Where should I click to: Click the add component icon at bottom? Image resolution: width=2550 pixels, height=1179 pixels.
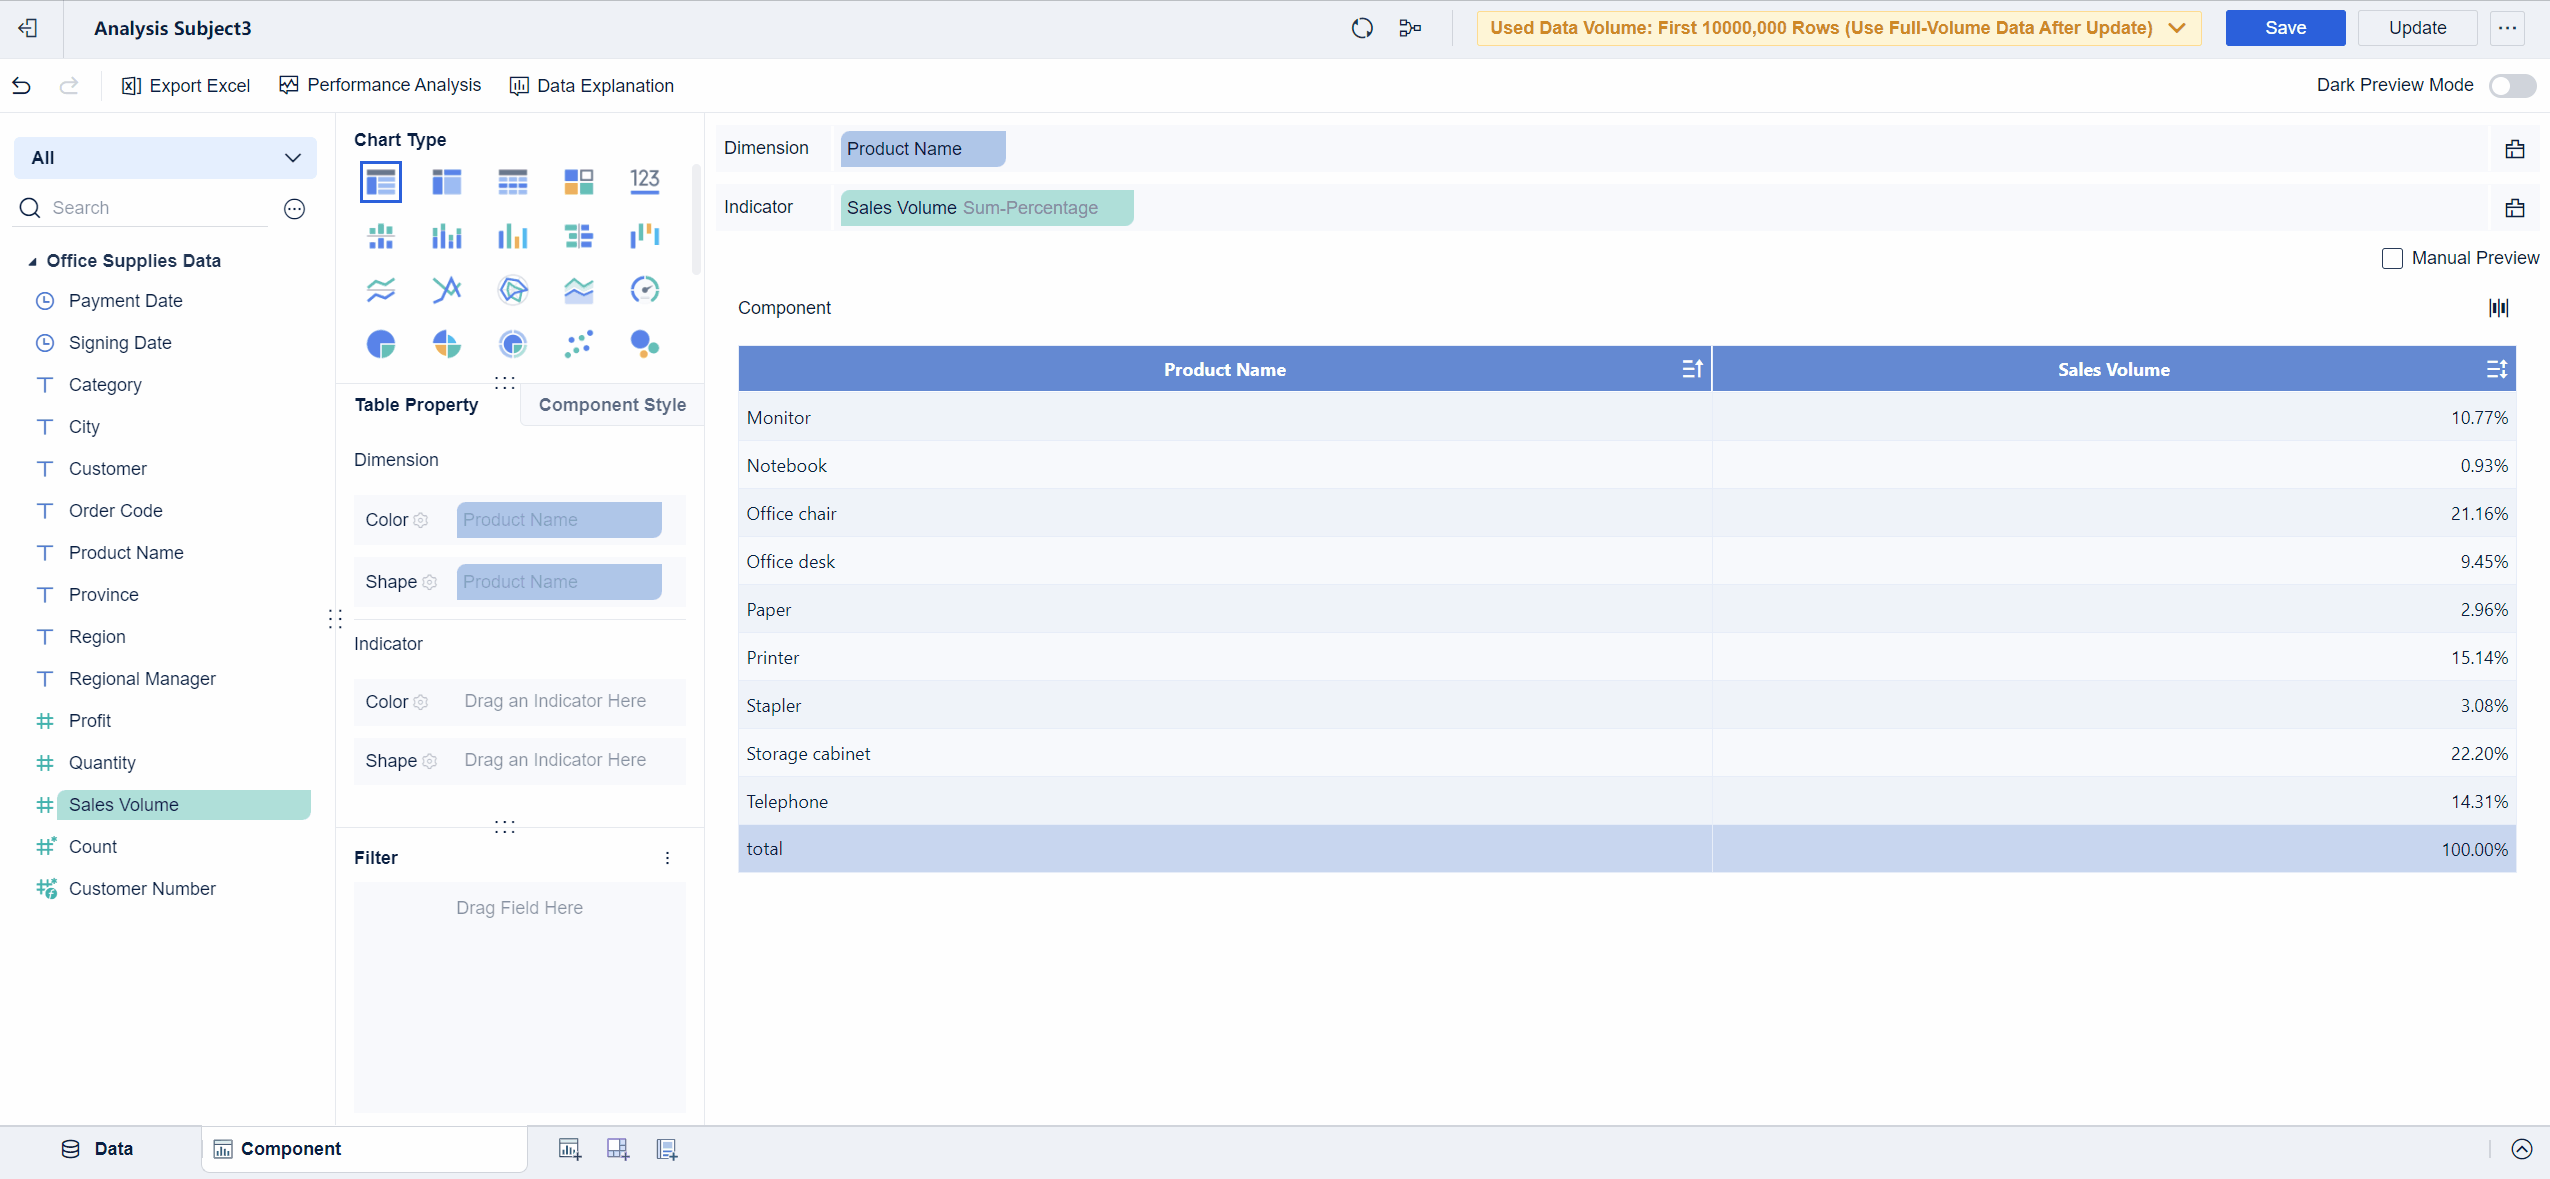click(569, 1149)
